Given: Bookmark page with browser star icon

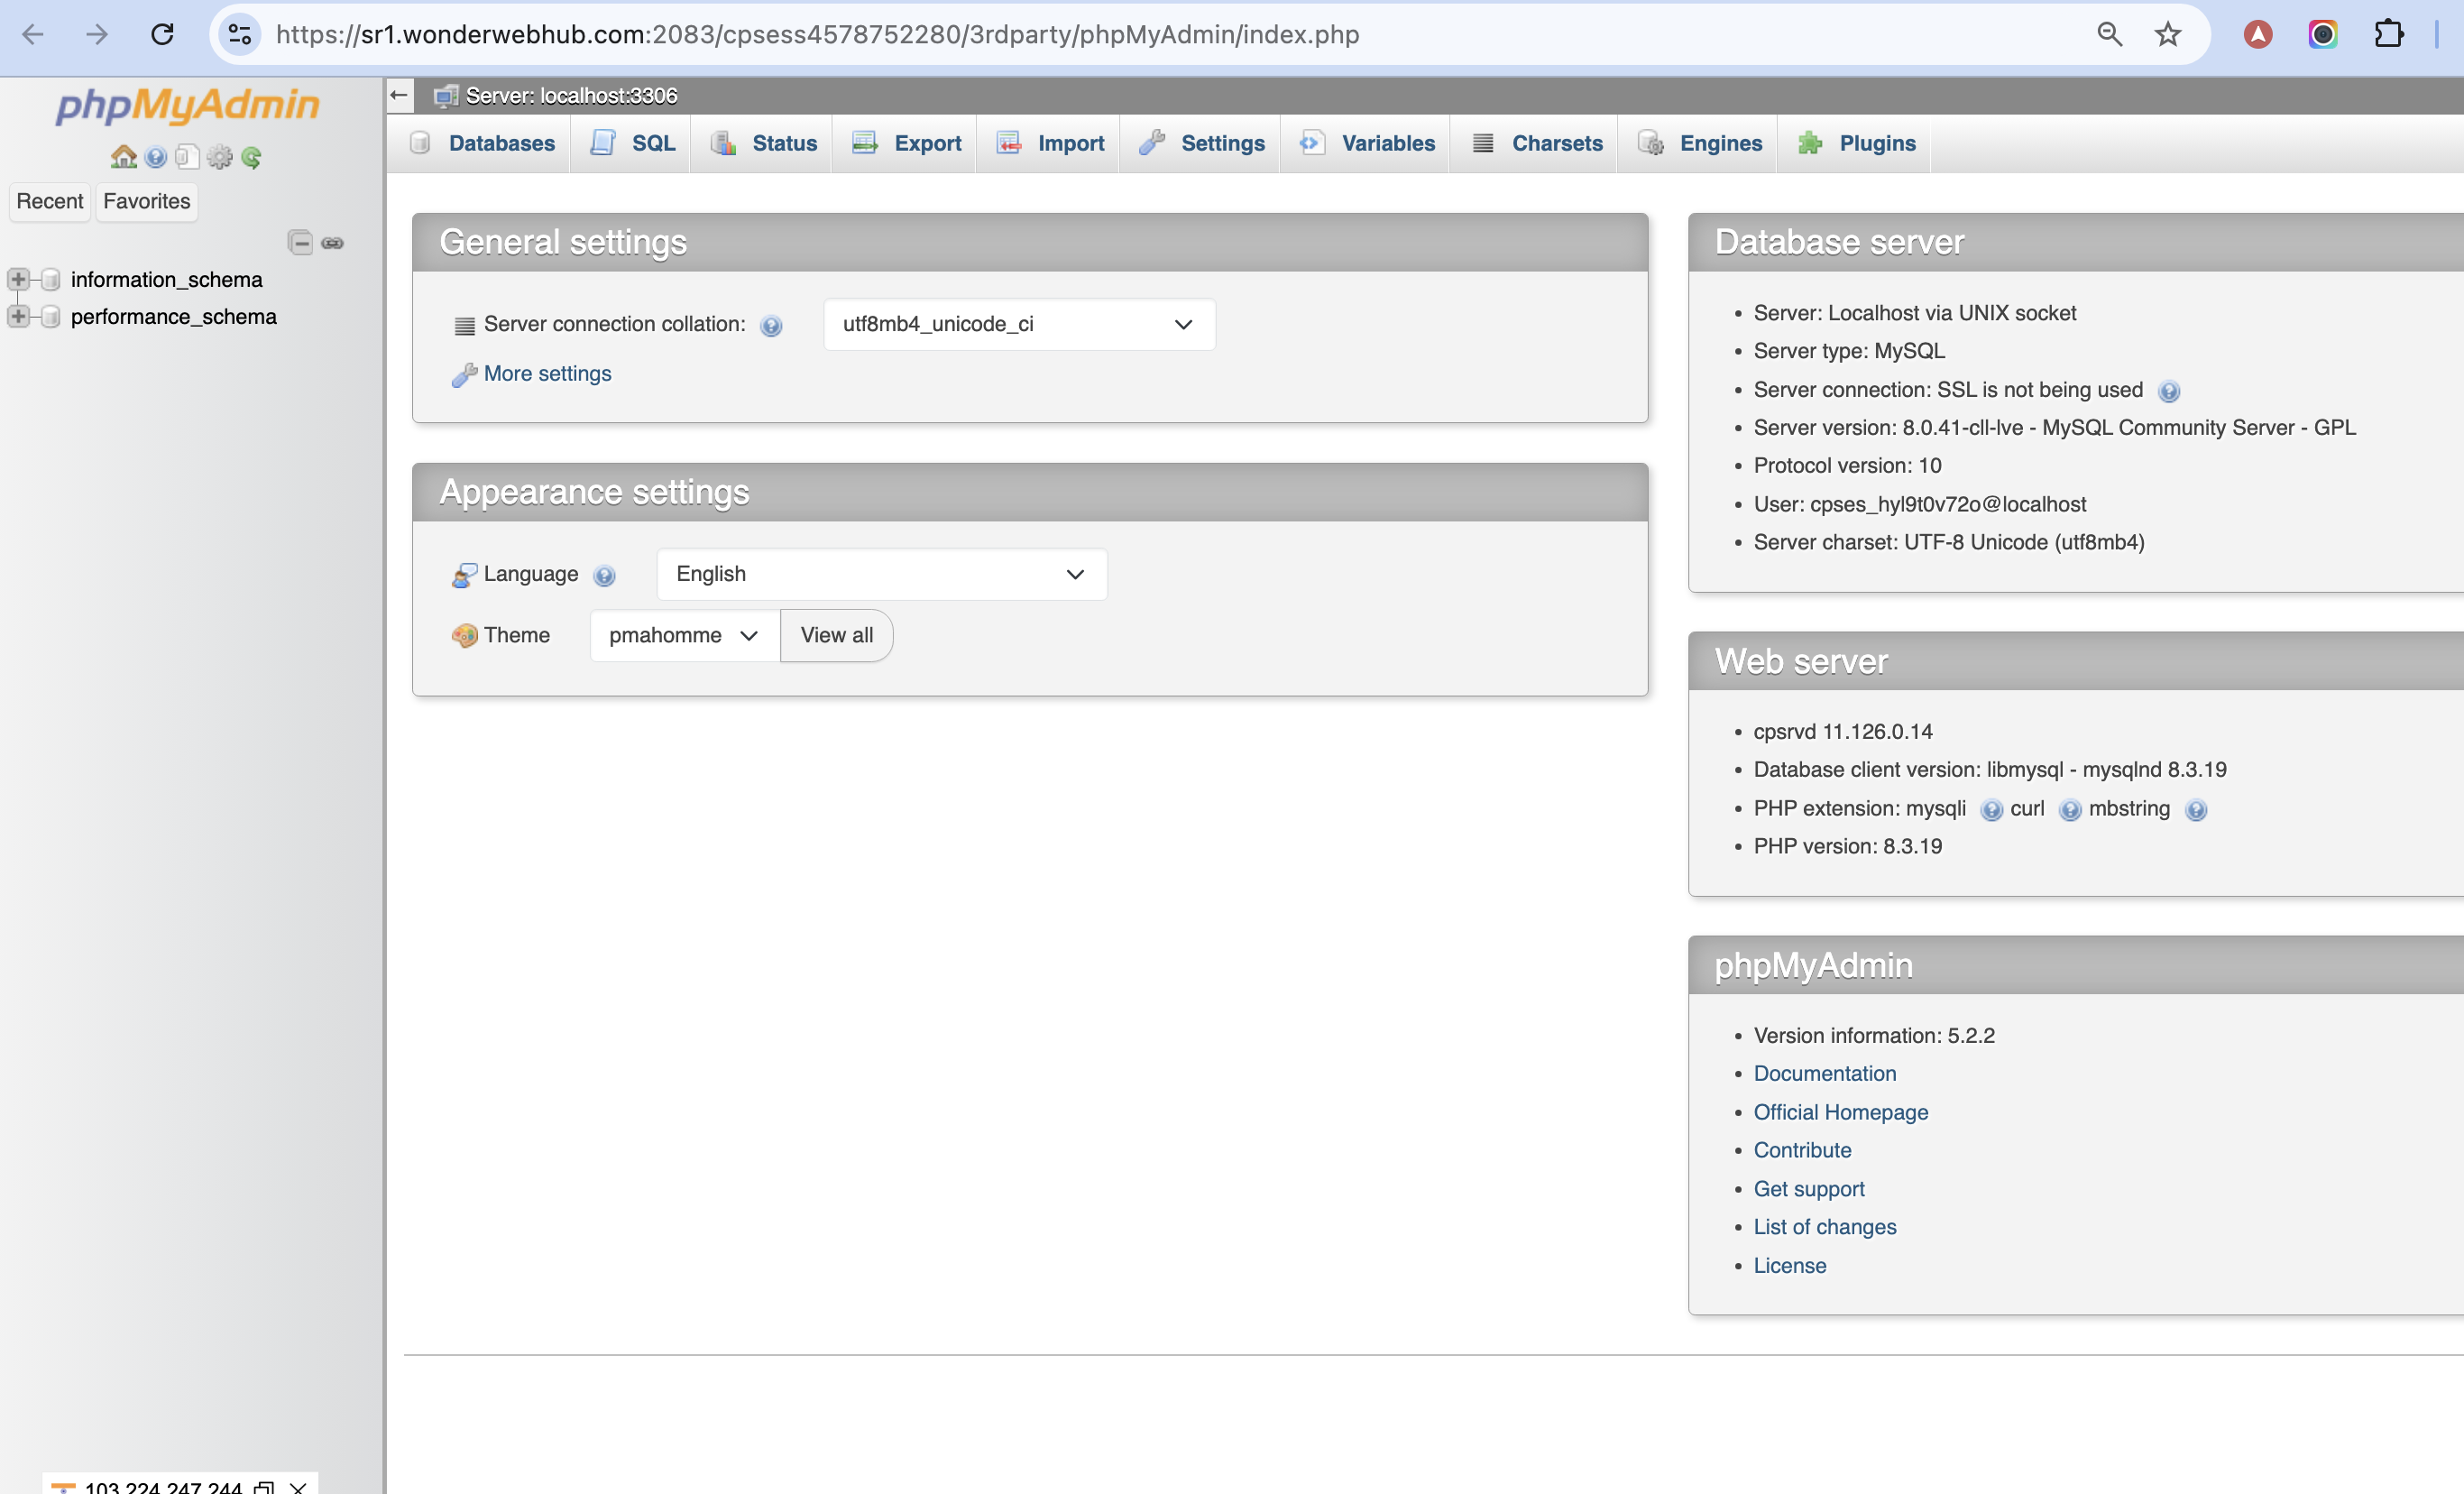Looking at the screenshot, I should 2167,34.
